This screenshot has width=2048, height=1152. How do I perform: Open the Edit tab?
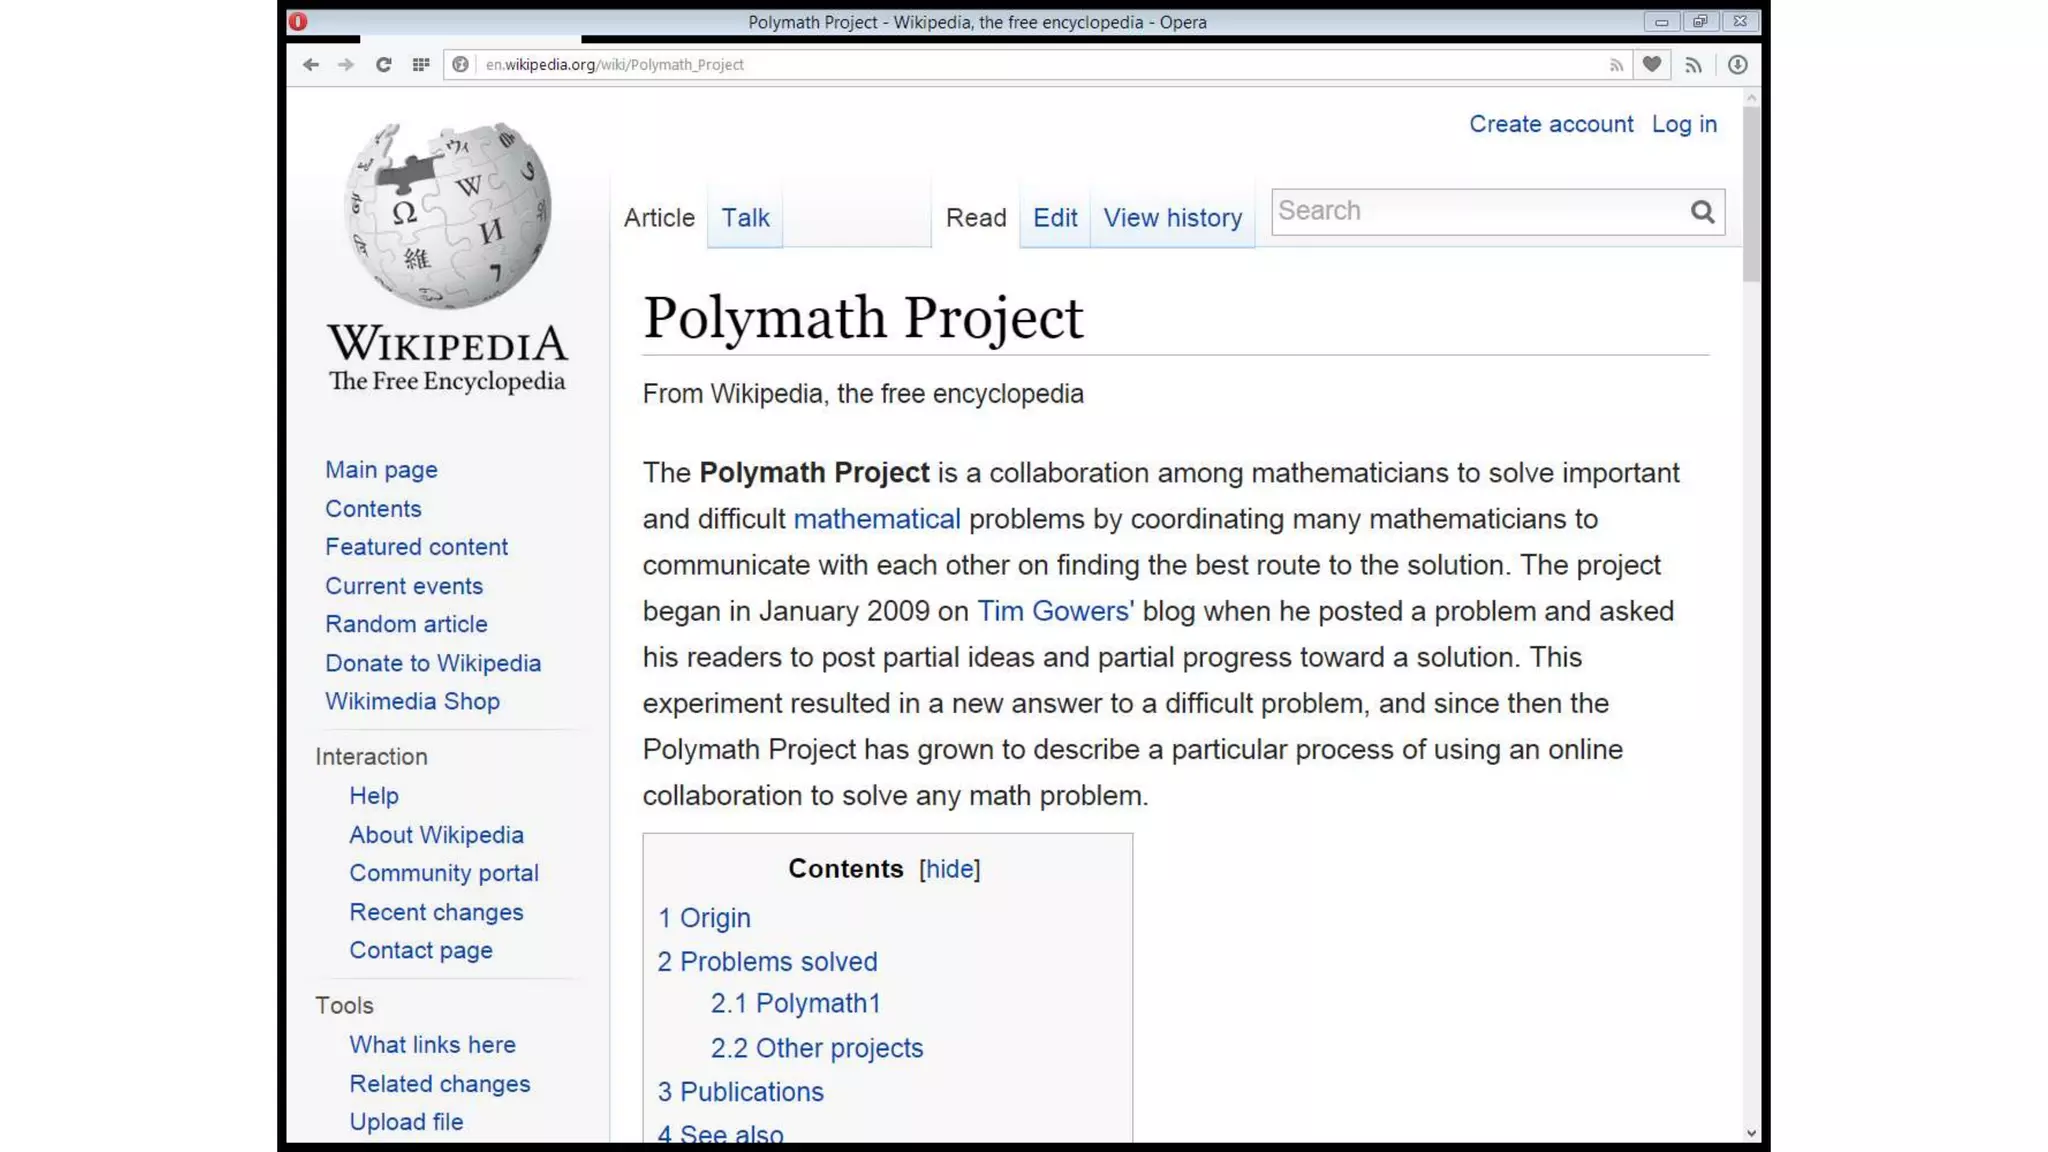[1054, 218]
